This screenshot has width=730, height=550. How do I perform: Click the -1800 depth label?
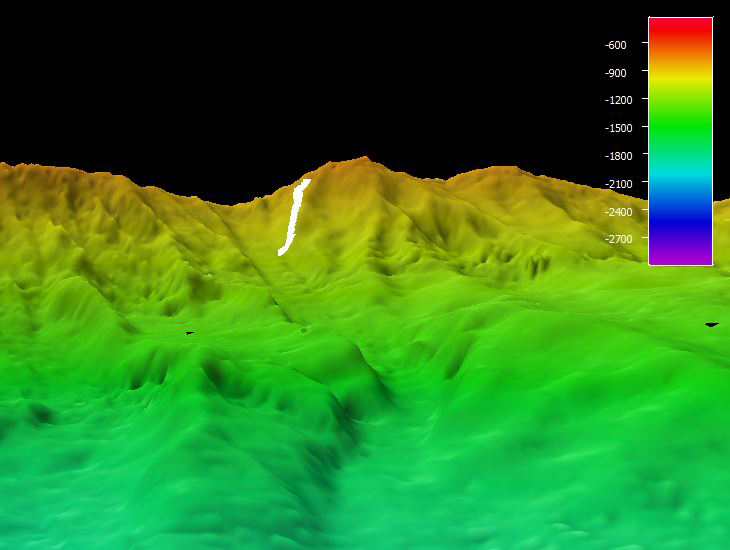[x=618, y=156]
